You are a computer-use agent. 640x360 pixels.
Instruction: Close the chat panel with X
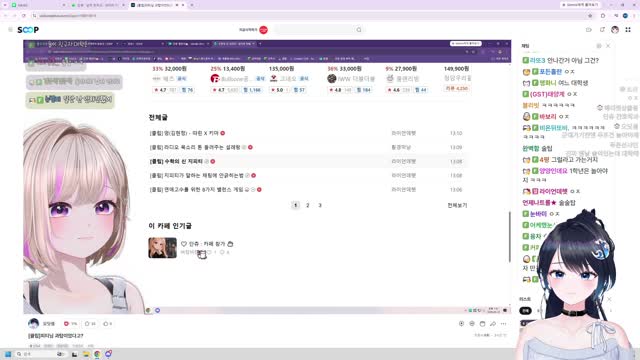608,46
